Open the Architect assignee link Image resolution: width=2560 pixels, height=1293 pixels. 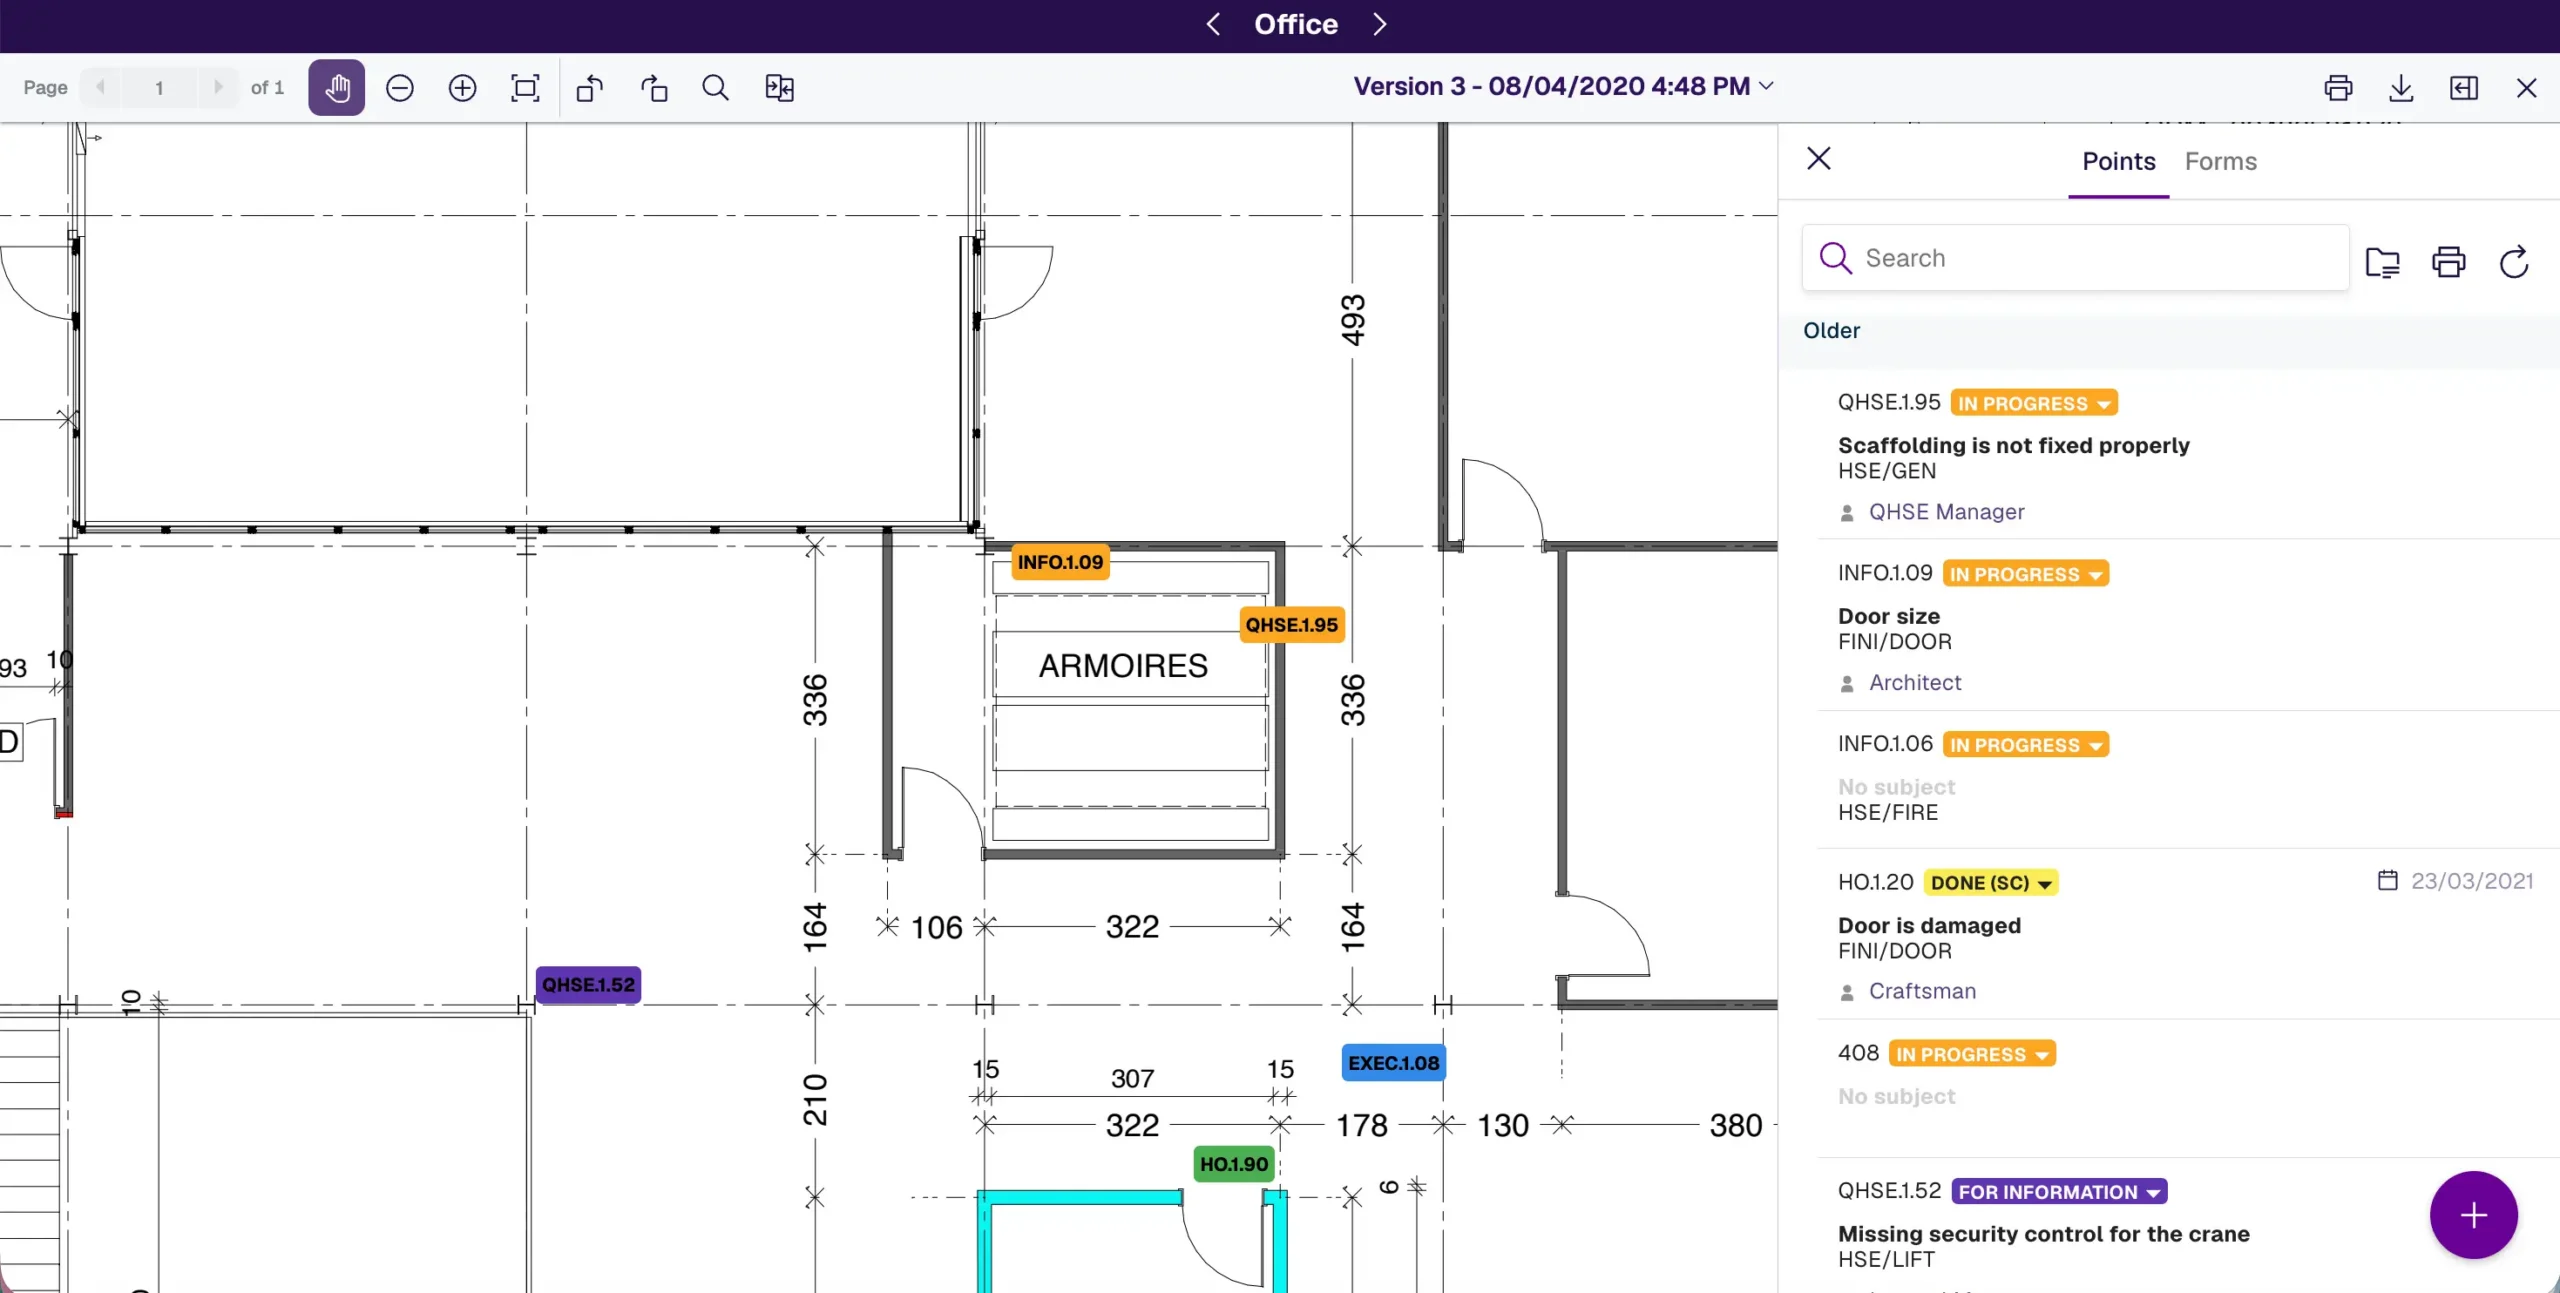tap(1915, 683)
